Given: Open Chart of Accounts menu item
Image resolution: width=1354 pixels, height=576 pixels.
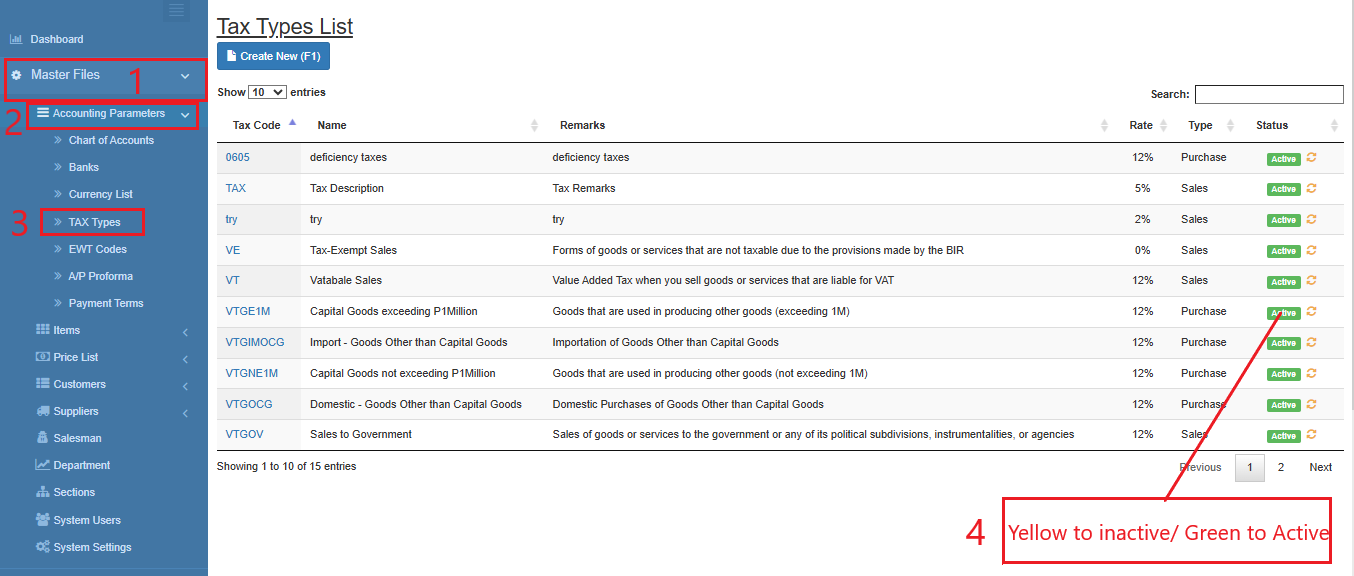Looking at the screenshot, I should click(111, 140).
